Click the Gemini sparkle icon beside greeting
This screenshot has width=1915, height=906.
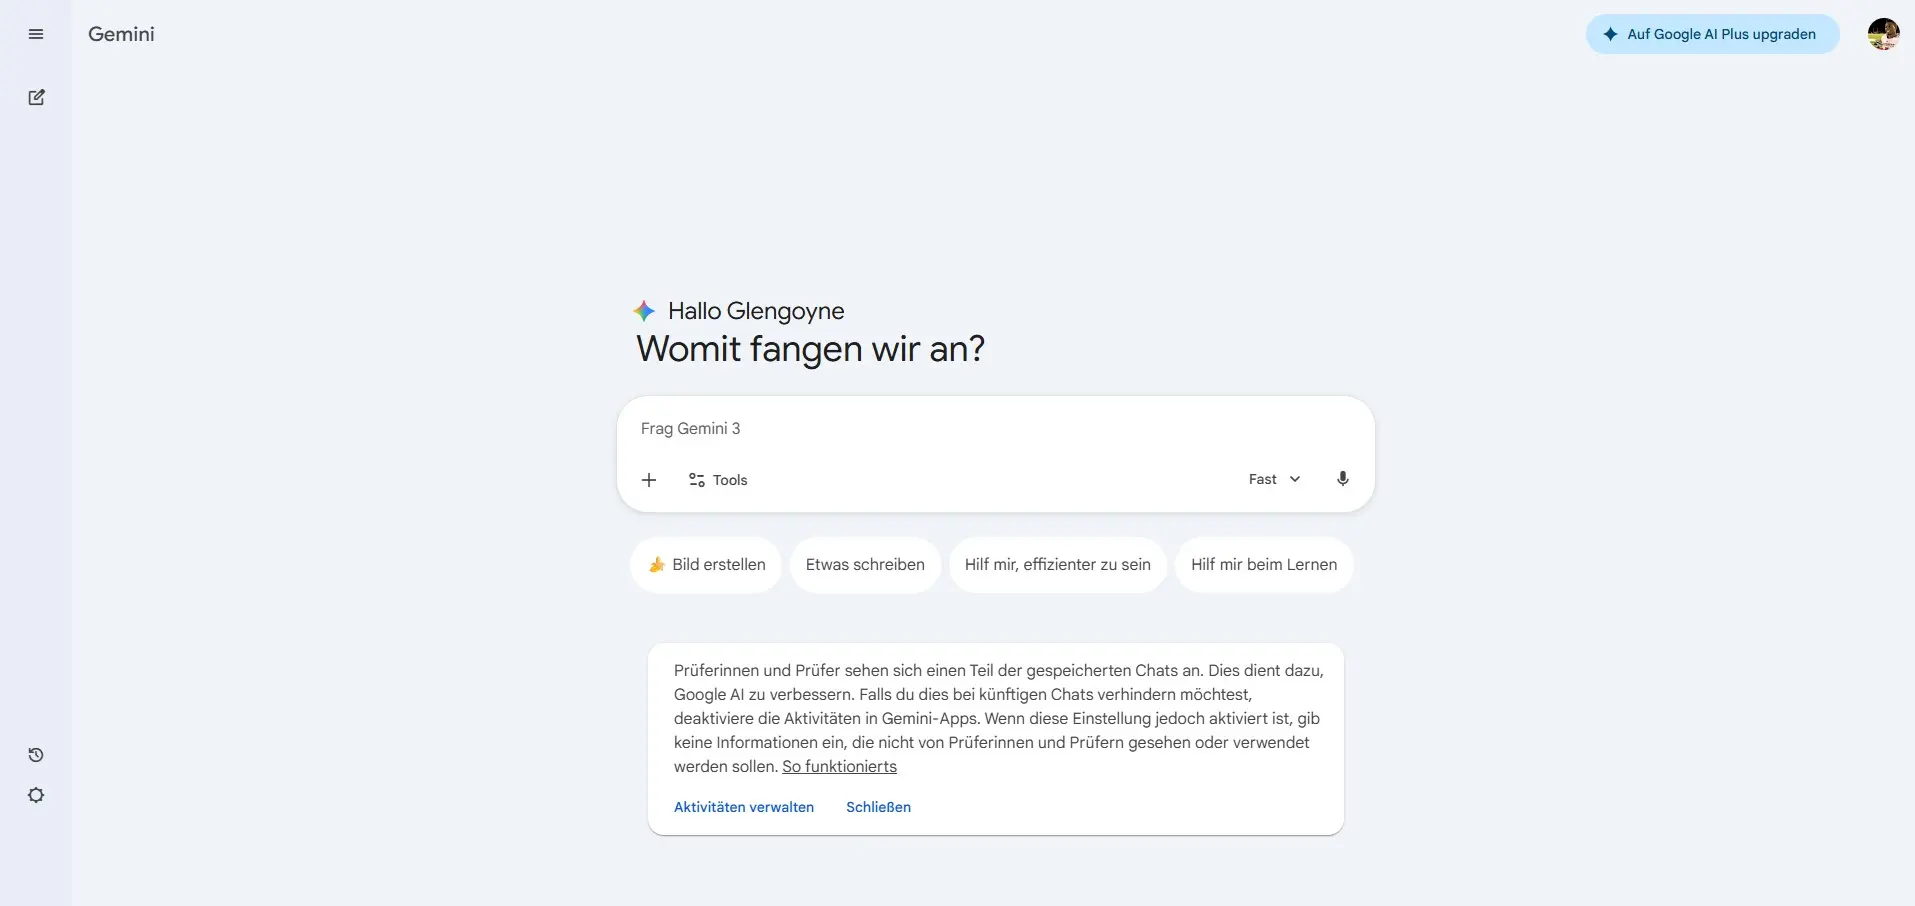coord(644,311)
